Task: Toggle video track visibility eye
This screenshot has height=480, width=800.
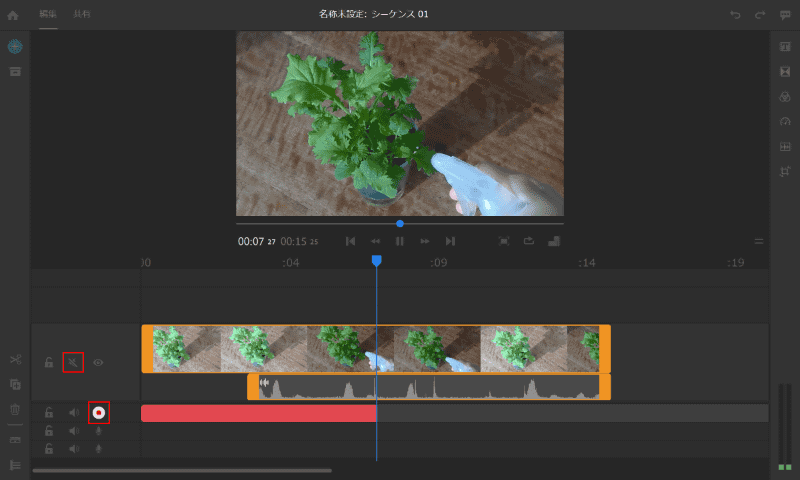Action: click(x=98, y=362)
